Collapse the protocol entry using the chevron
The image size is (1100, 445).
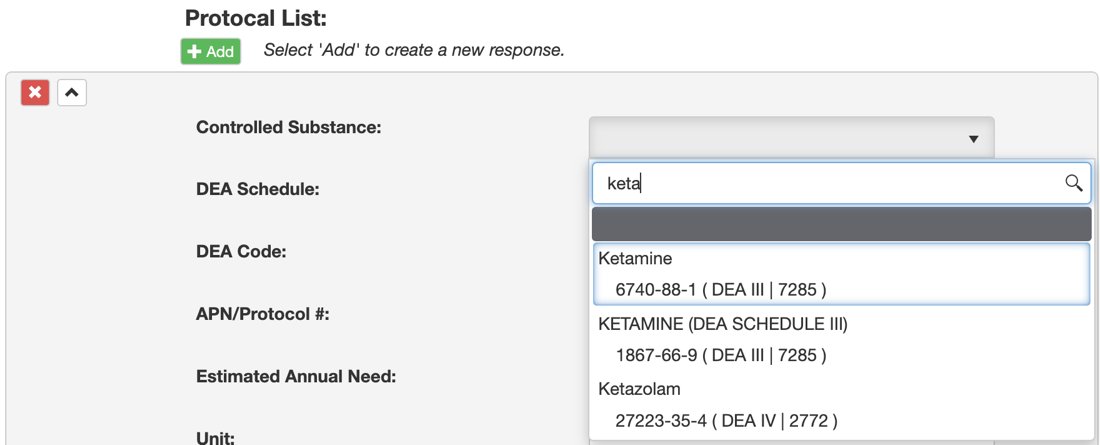coord(72,93)
